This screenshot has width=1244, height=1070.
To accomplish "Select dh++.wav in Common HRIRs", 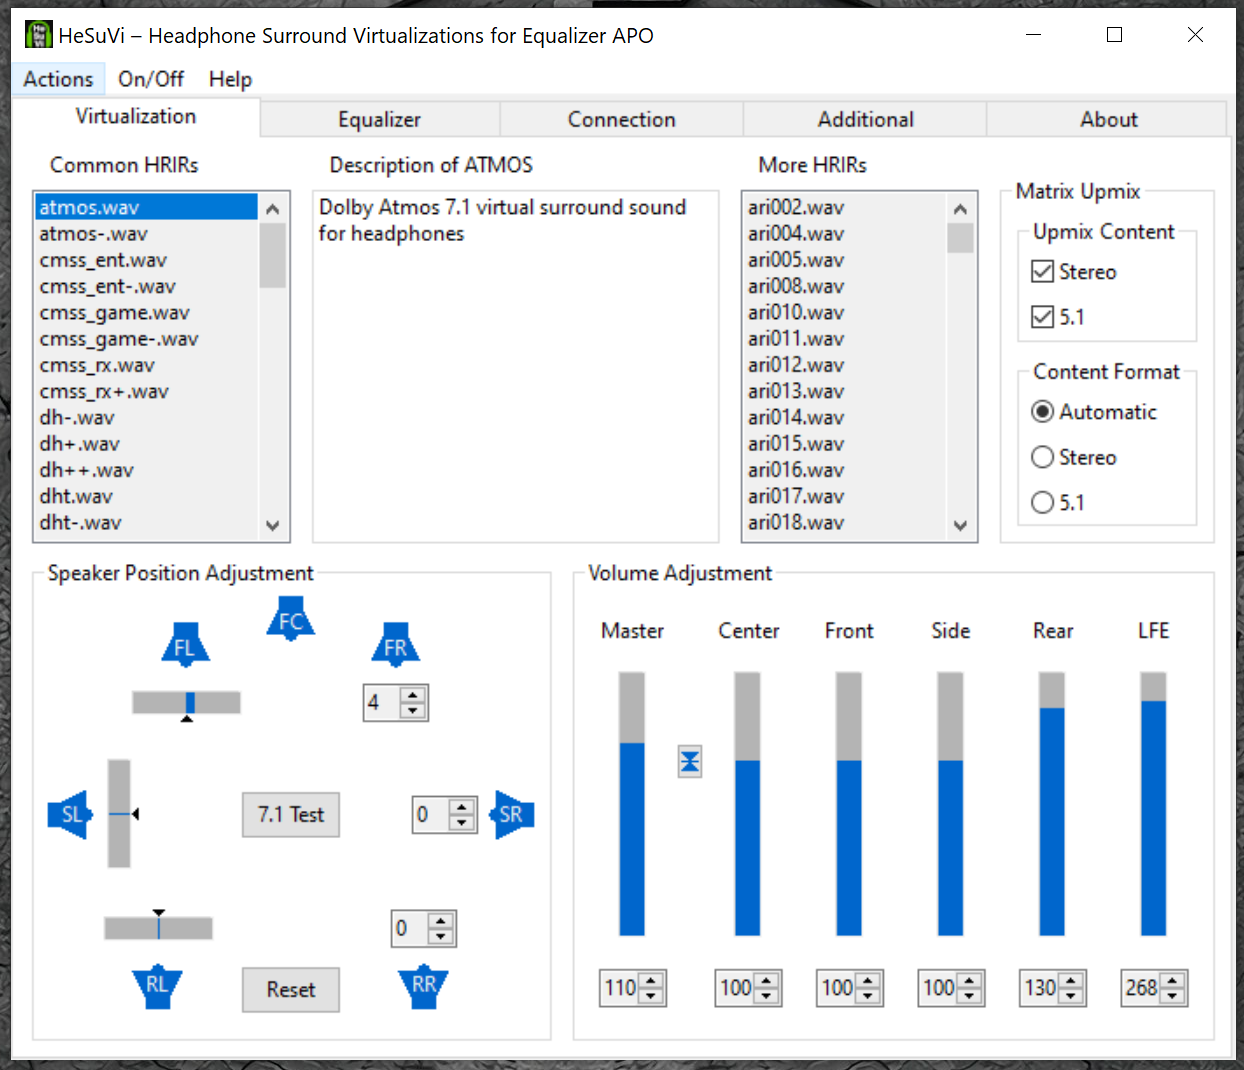I will [x=147, y=470].
